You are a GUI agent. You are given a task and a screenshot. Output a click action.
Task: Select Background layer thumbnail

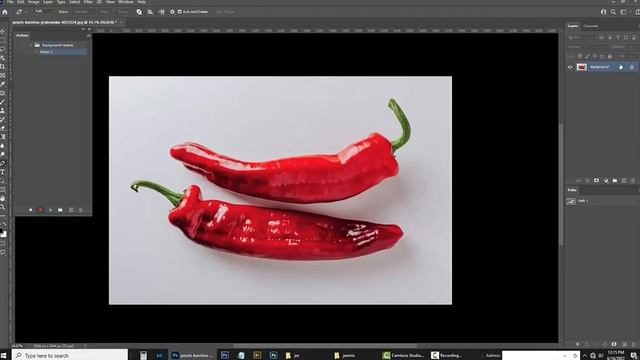pos(582,67)
